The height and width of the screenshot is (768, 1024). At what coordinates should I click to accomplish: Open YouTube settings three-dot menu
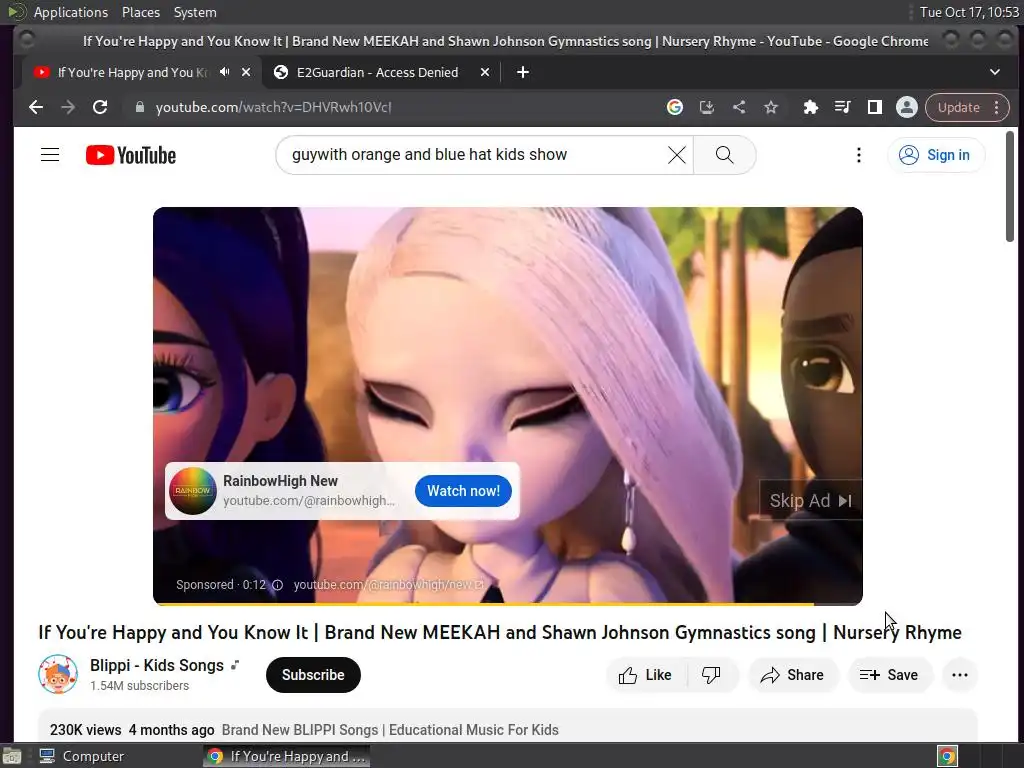[x=859, y=155]
